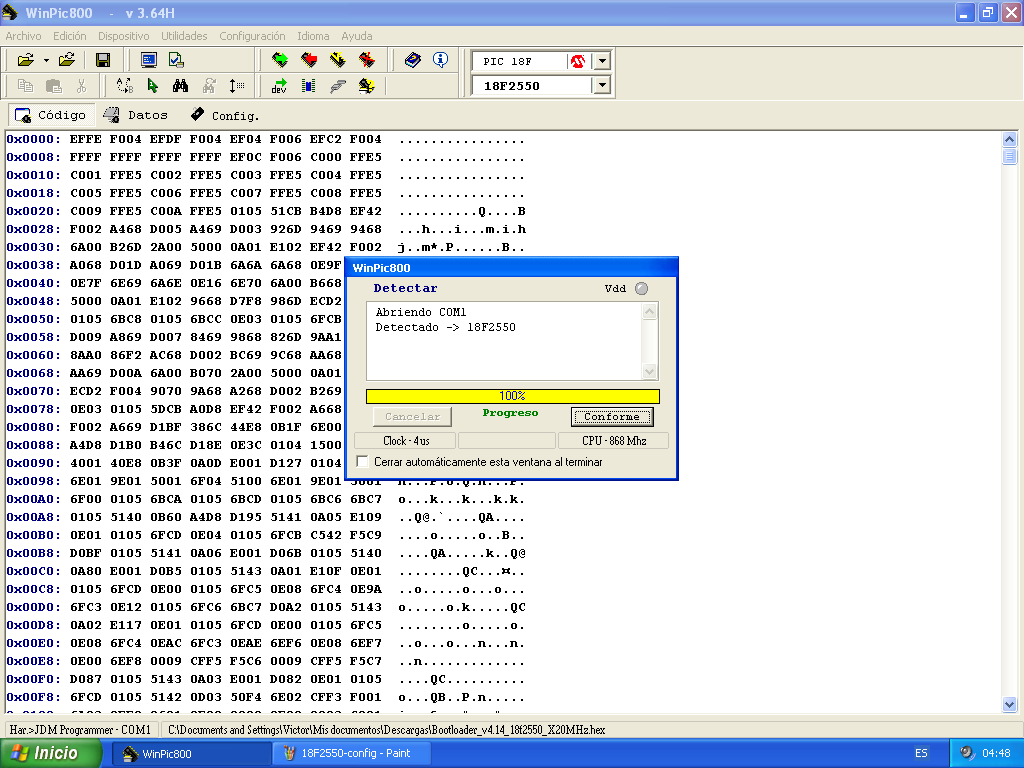Viewport: 1024px width, 768px height.
Task: Switch to the Datos tab
Action: 136,115
